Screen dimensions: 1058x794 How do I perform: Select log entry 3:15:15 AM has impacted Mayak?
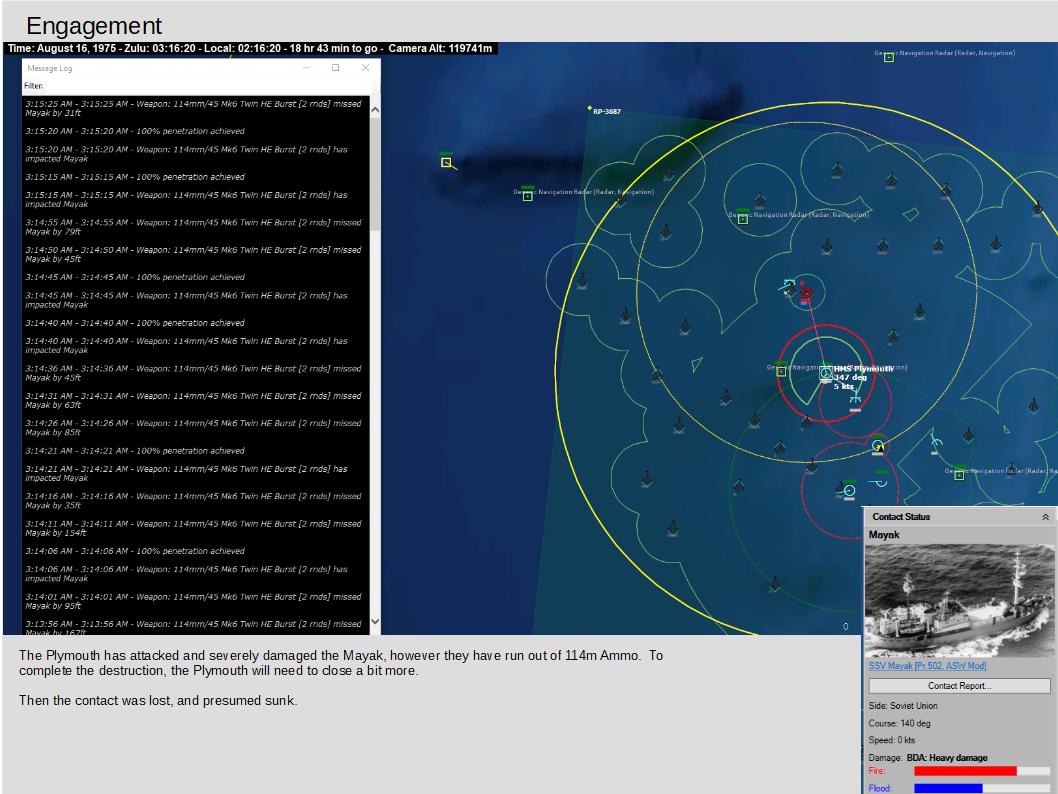187,200
